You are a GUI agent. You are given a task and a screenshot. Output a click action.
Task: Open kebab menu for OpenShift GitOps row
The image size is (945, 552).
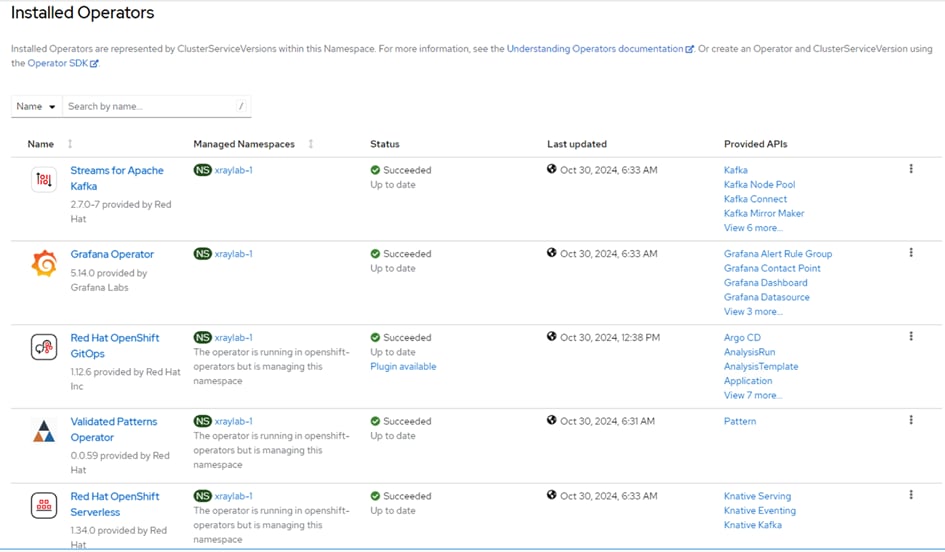click(x=911, y=336)
